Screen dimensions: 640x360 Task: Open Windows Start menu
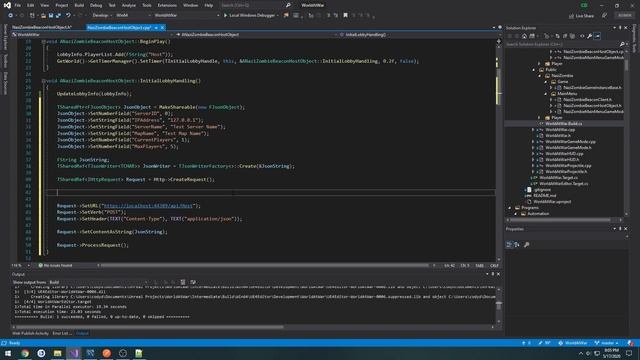pos(8,353)
